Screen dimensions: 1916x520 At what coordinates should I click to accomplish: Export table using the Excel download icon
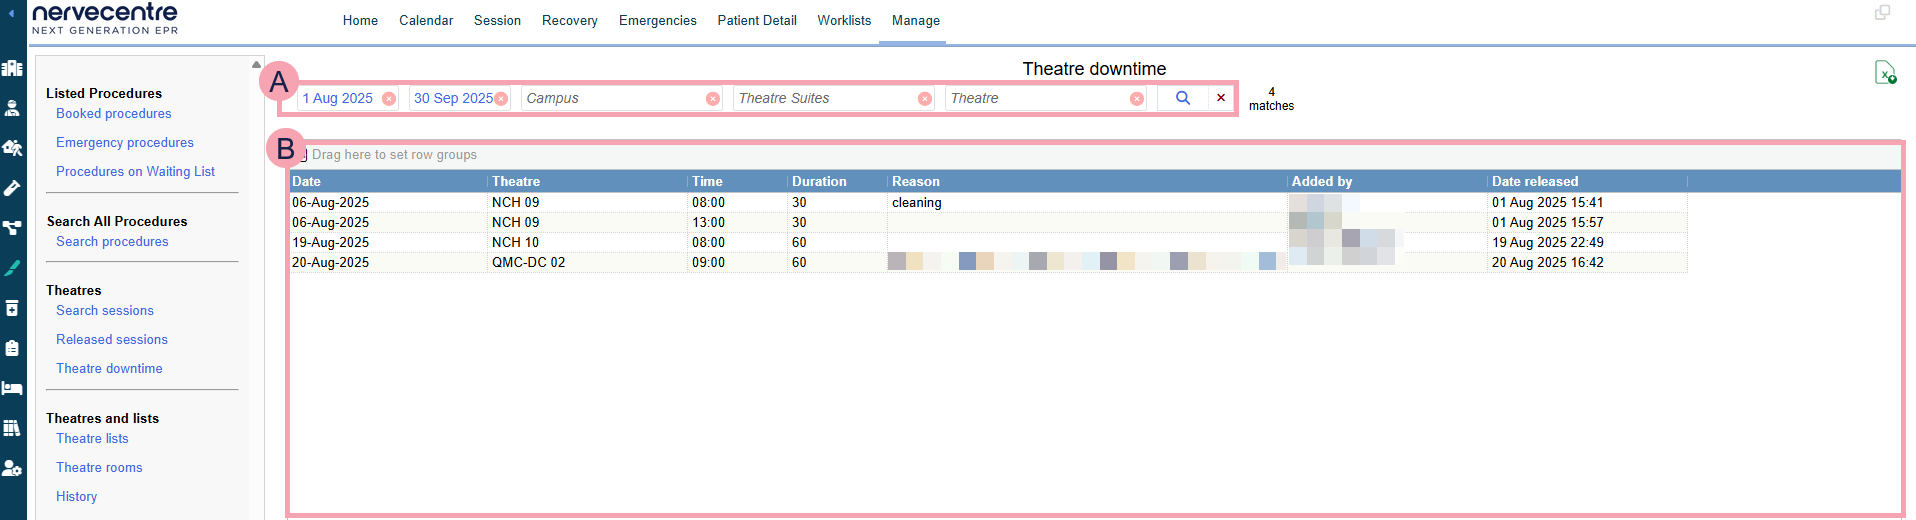pyautogui.click(x=1884, y=73)
